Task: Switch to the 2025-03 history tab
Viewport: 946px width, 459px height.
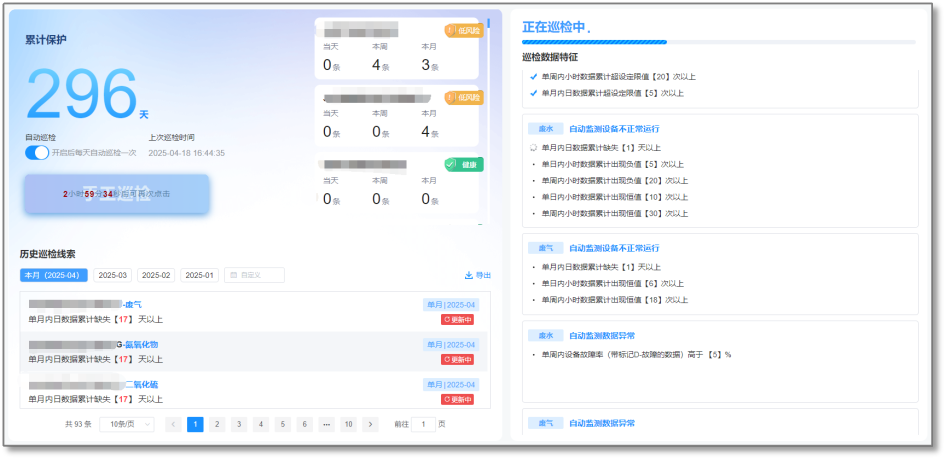Action: click(113, 275)
